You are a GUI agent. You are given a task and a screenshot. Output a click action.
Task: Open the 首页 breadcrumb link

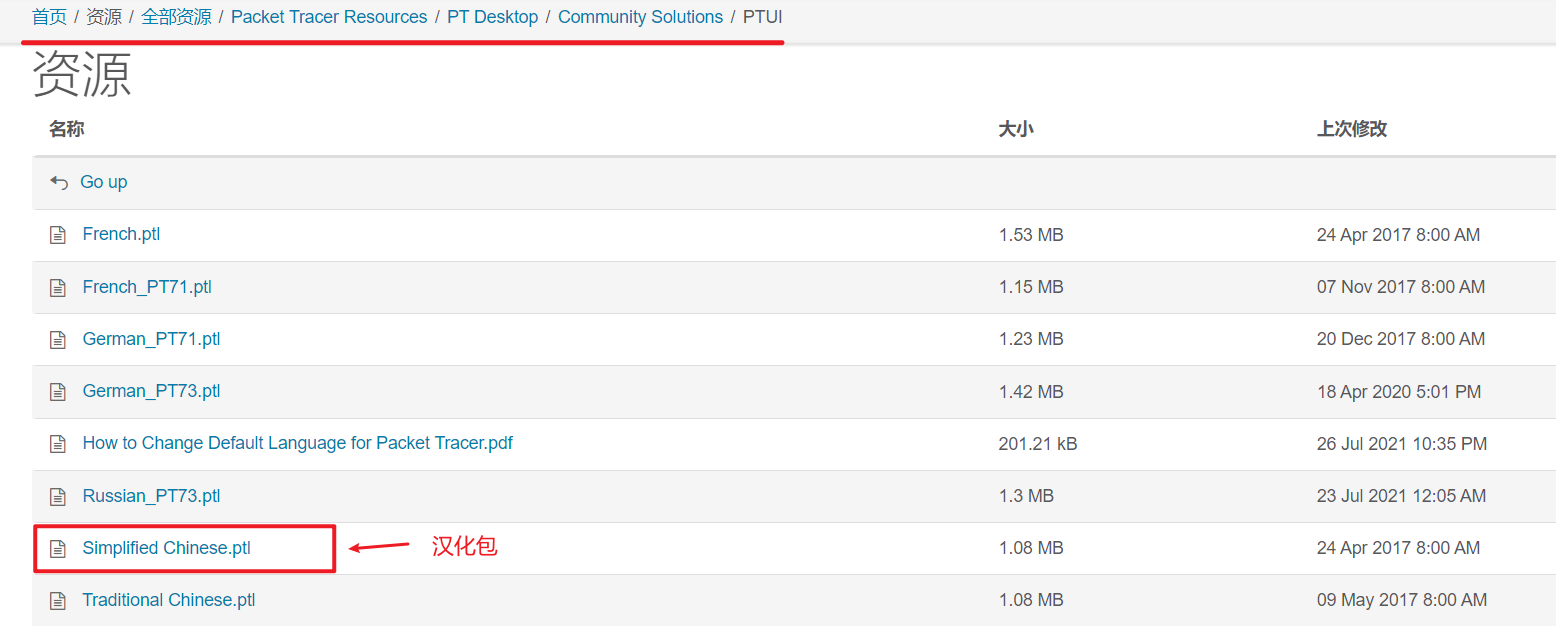[49, 17]
